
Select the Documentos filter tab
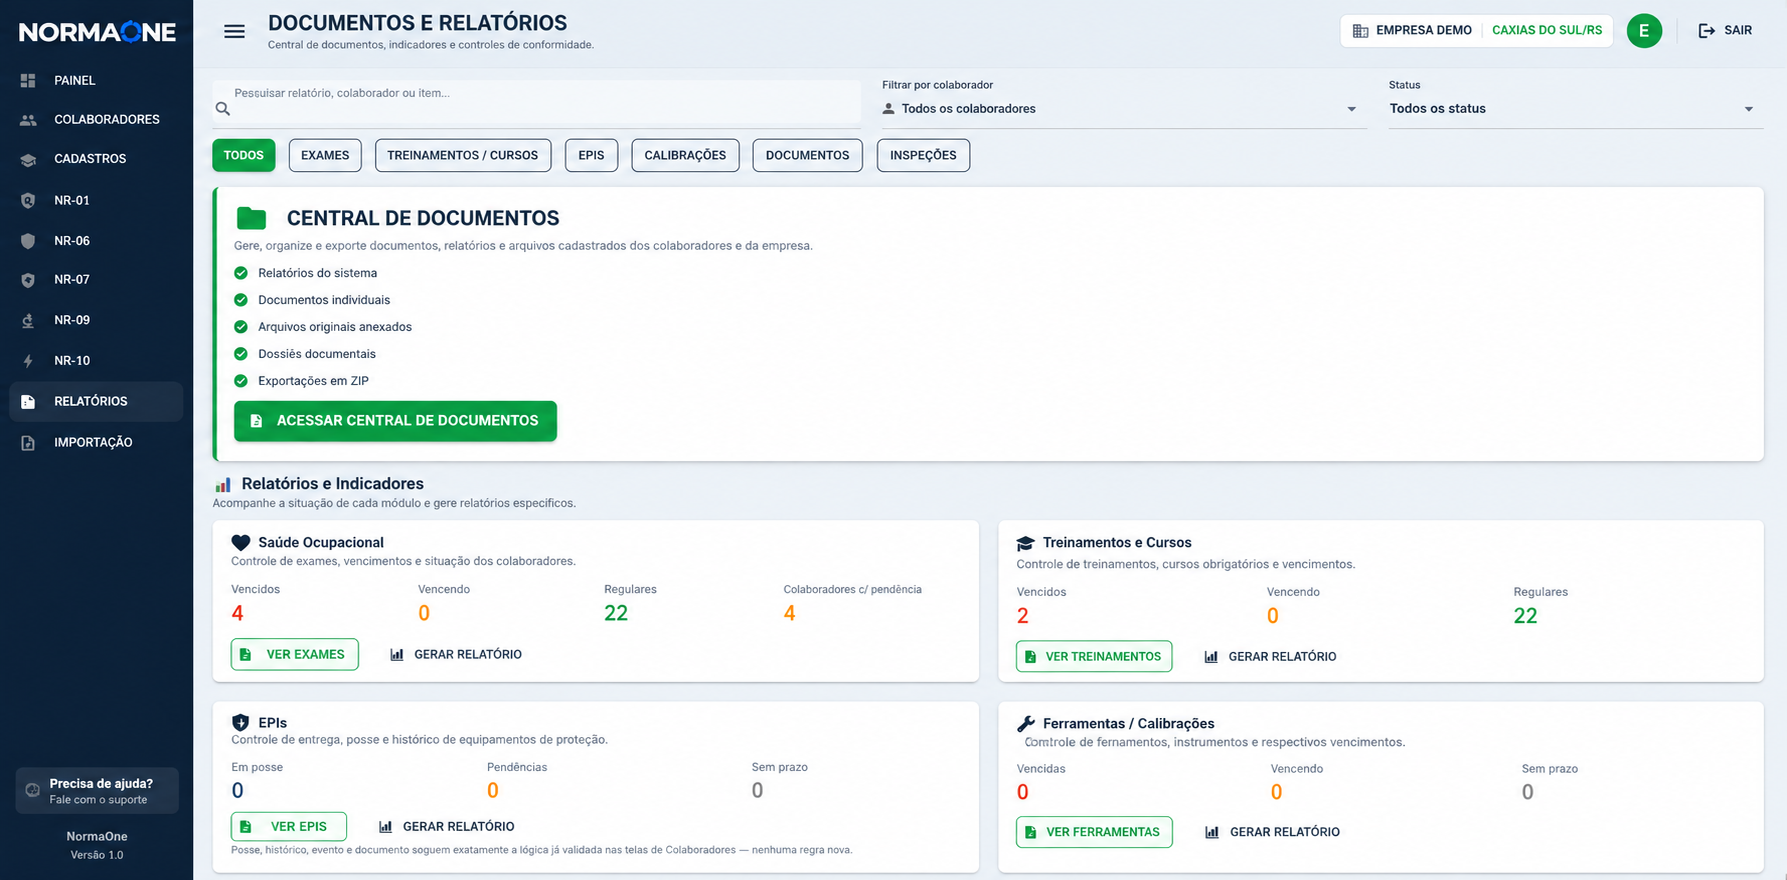coord(807,155)
